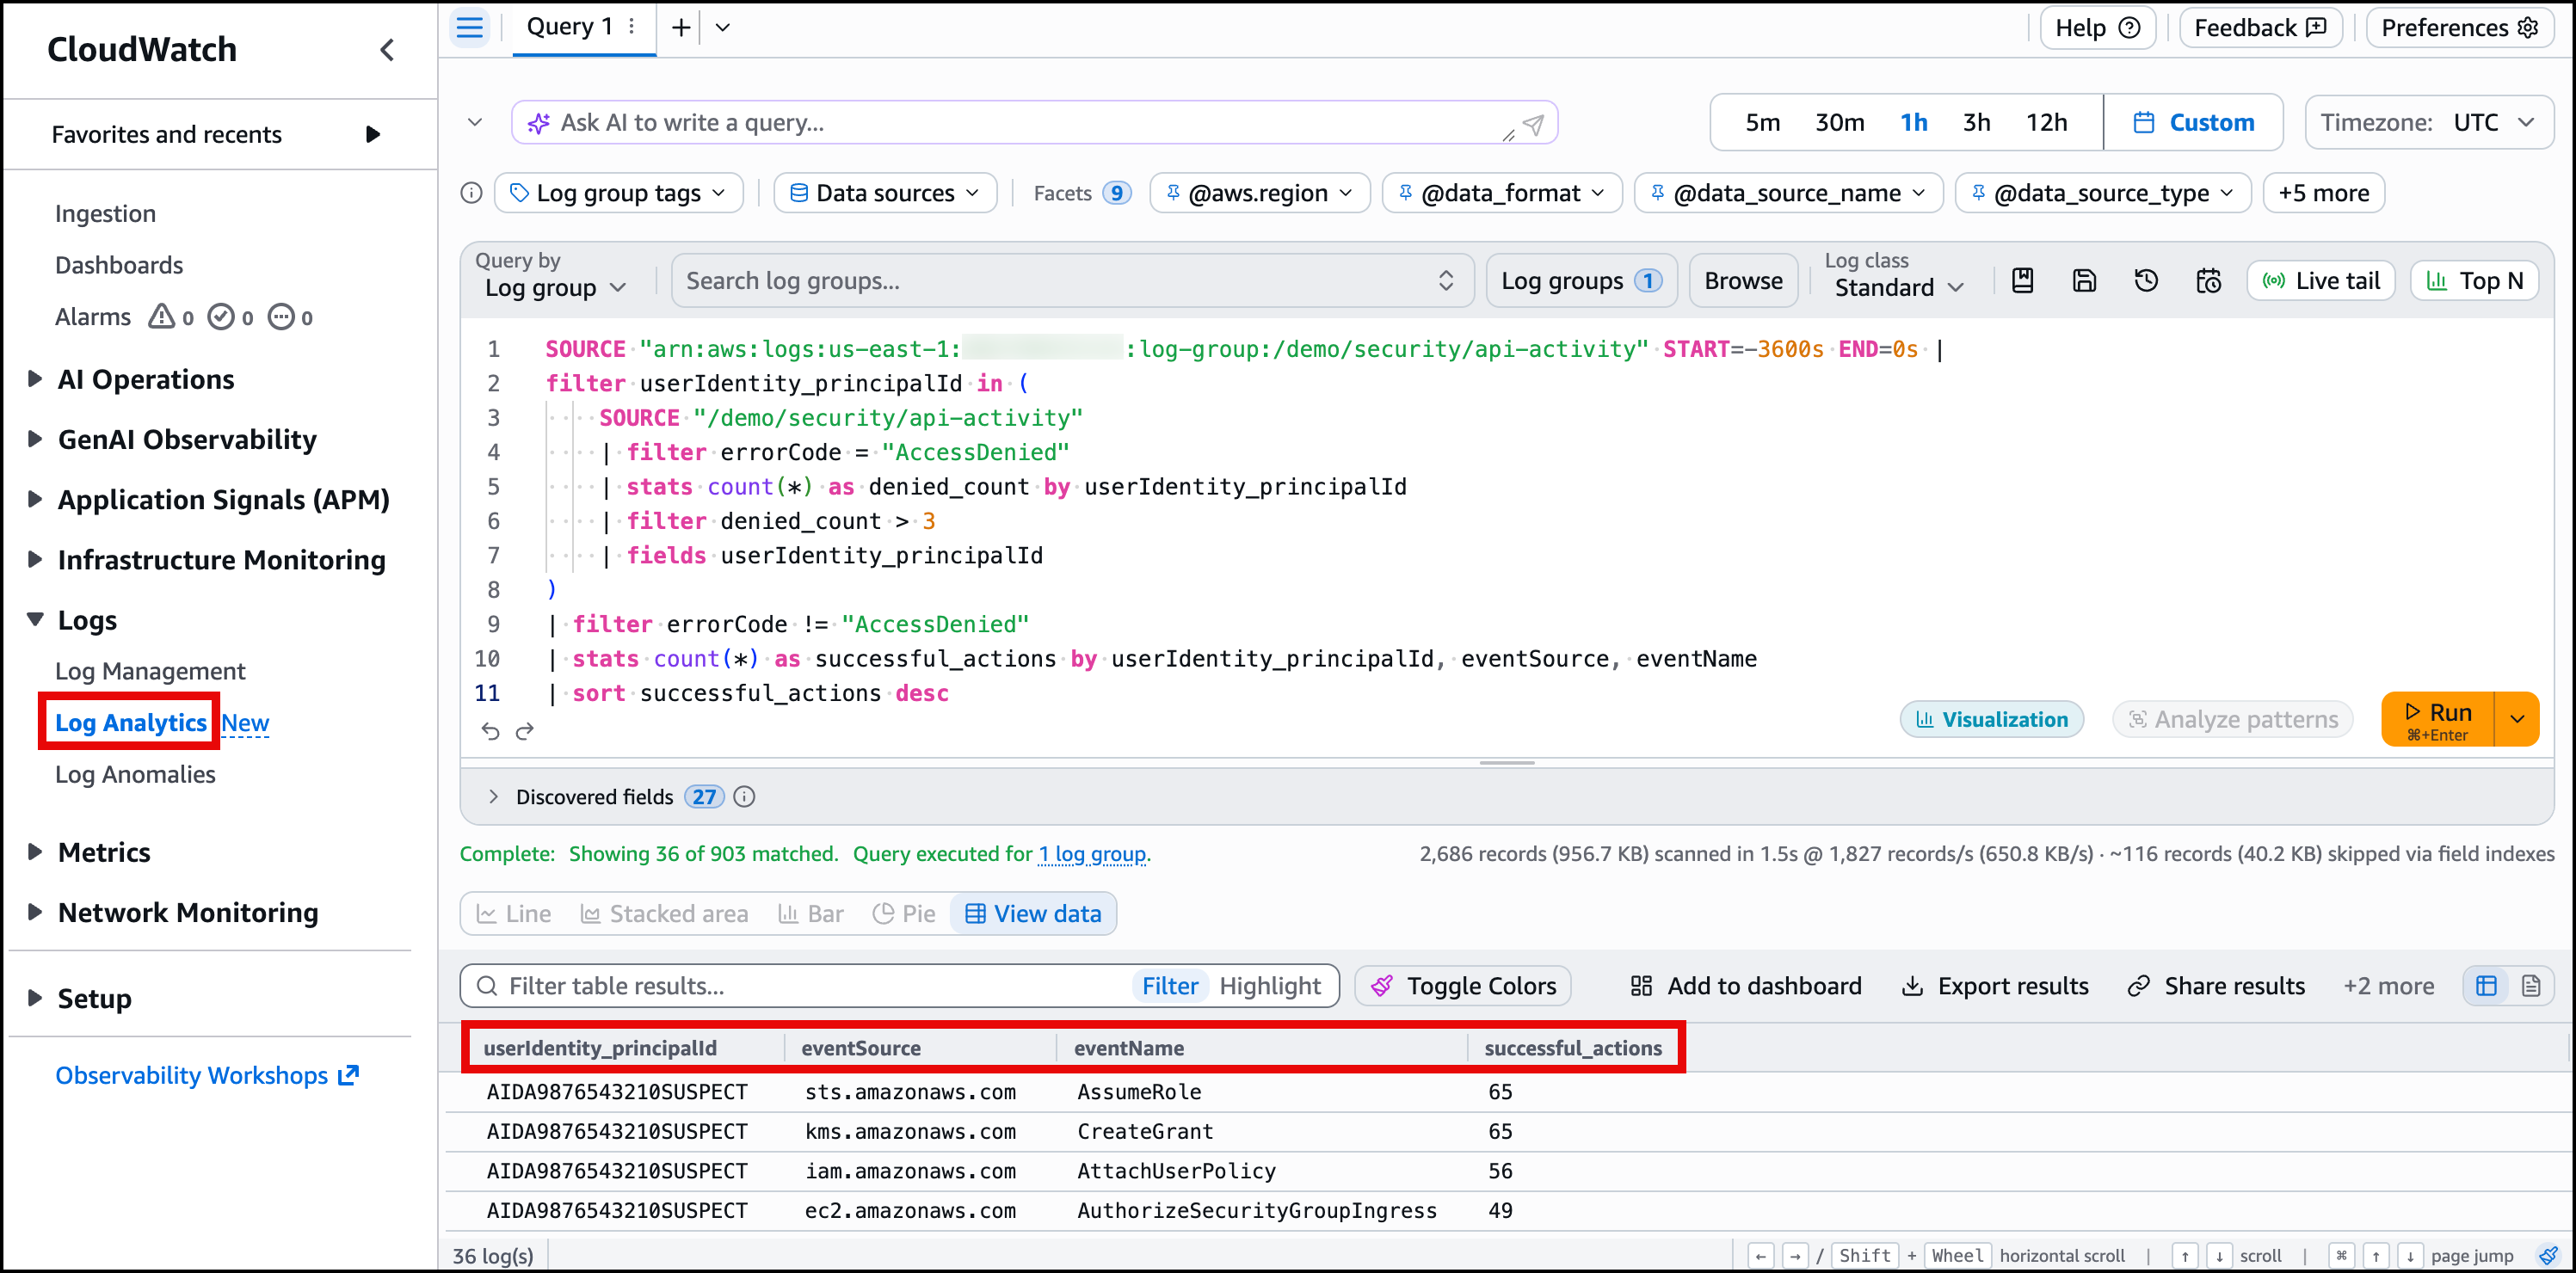
Task: Switch to Stacked area tab
Action: click(x=664, y=914)
